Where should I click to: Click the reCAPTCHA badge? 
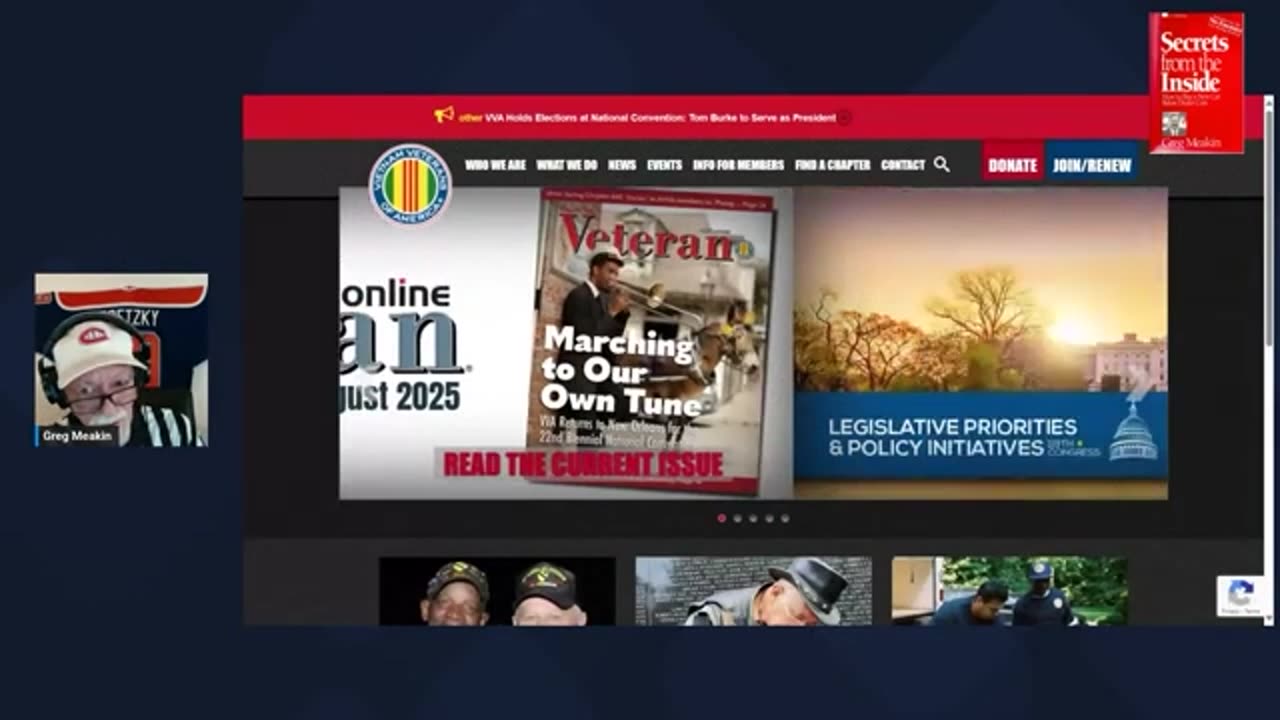[1241, 595]
